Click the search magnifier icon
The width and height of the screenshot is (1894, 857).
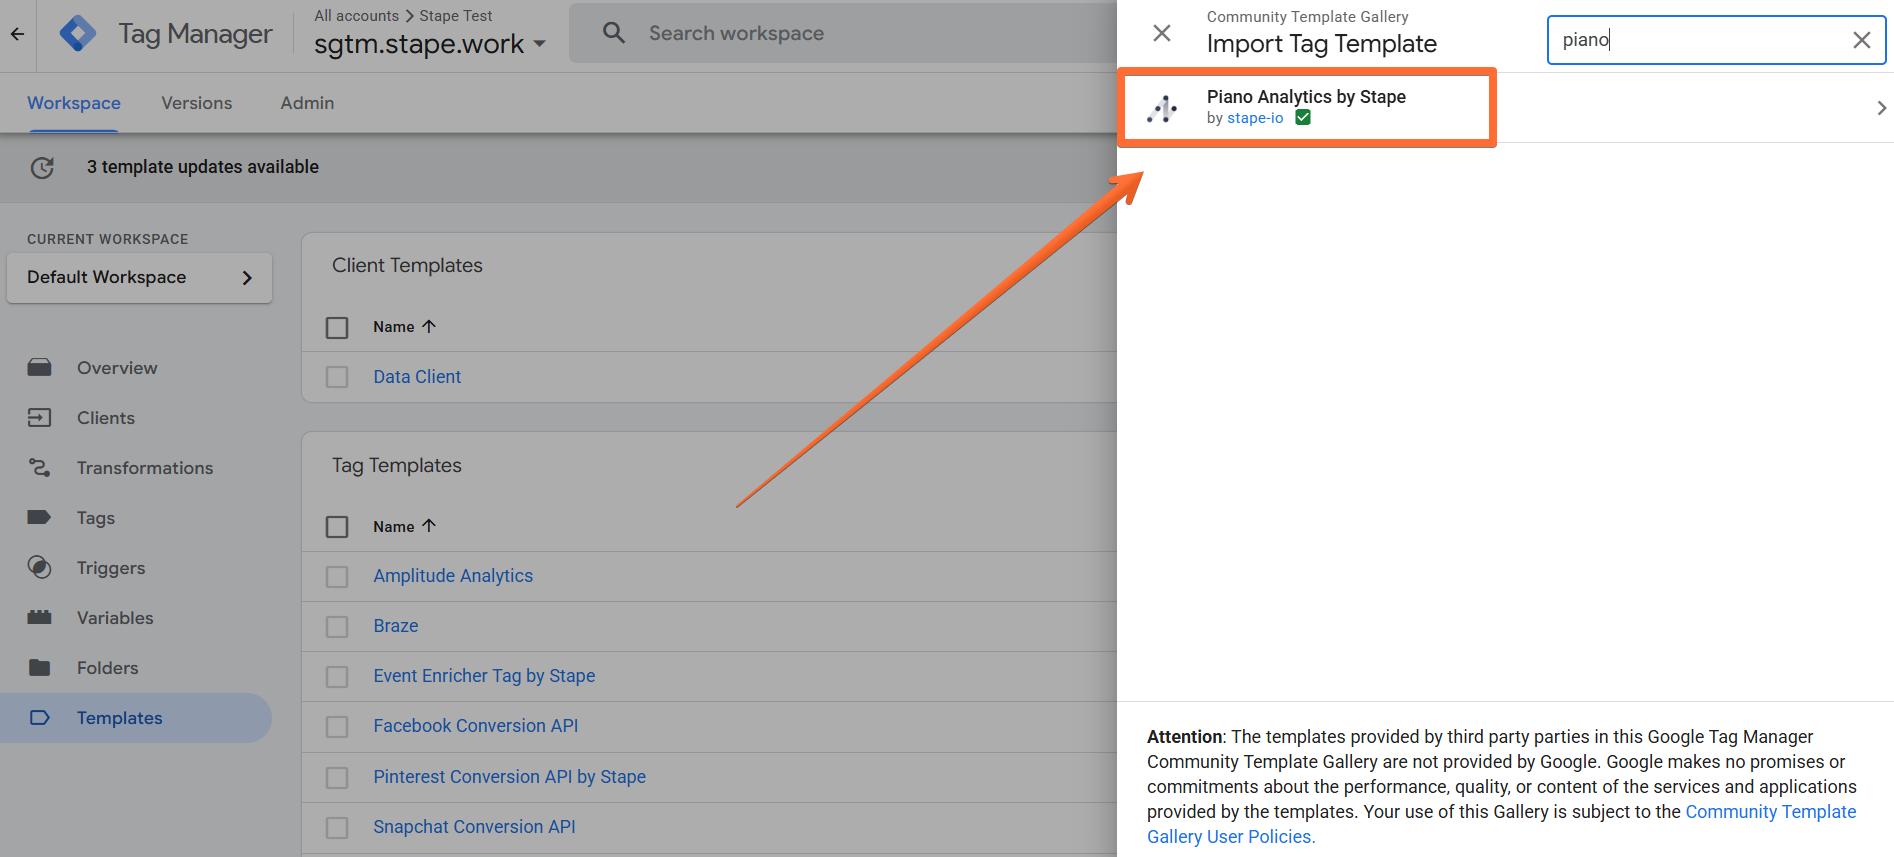(614, 33)
